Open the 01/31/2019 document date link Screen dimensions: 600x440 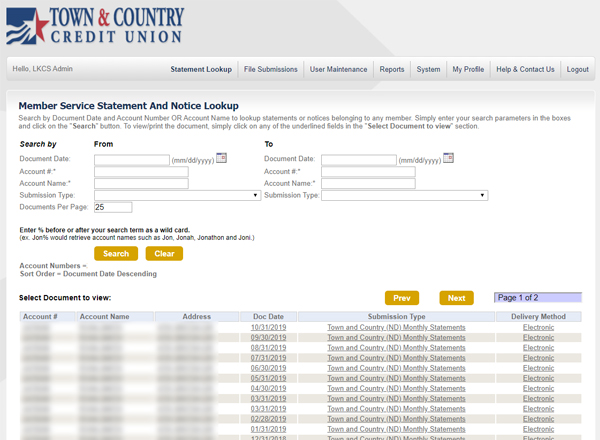tap(268, 429)
